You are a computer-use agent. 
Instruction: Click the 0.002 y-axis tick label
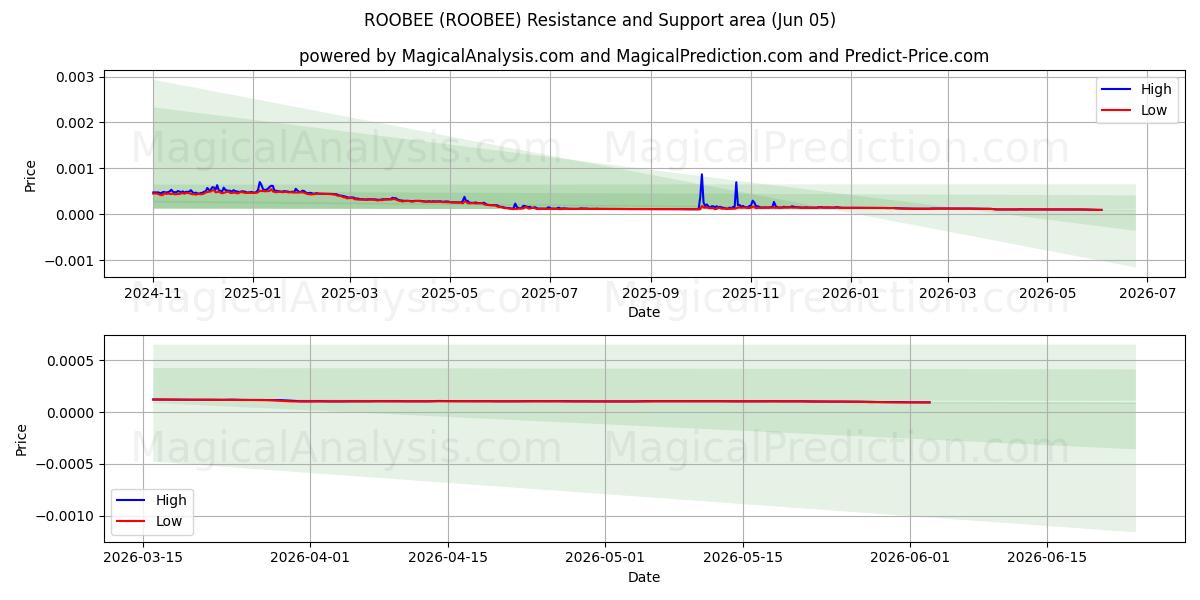coord(76,123)
